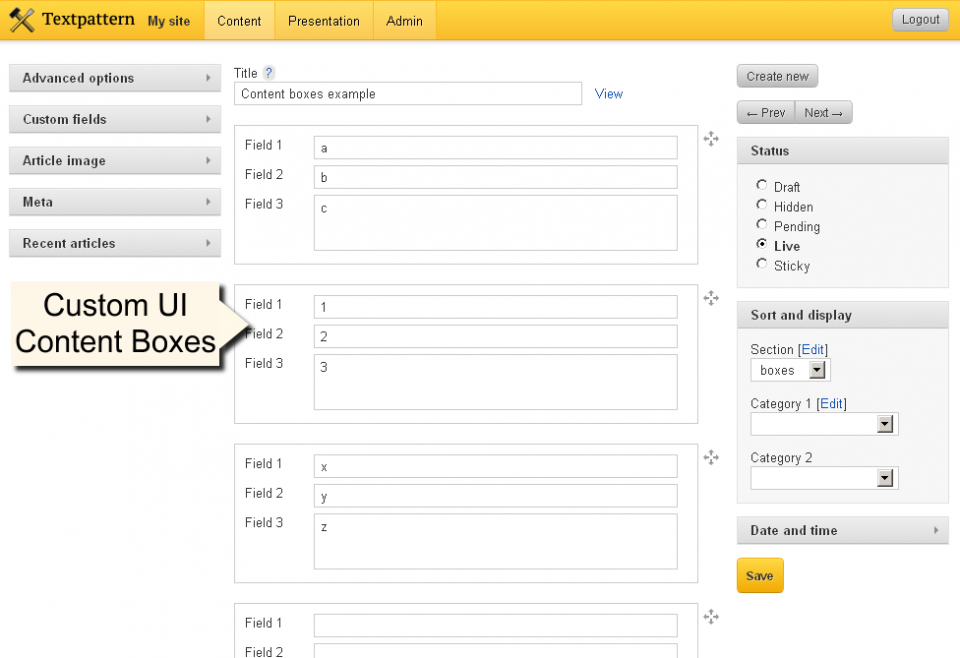Screen dimensions: 960x658
Task: Click the move handle beside the first content box
Action: coord(711,139)
